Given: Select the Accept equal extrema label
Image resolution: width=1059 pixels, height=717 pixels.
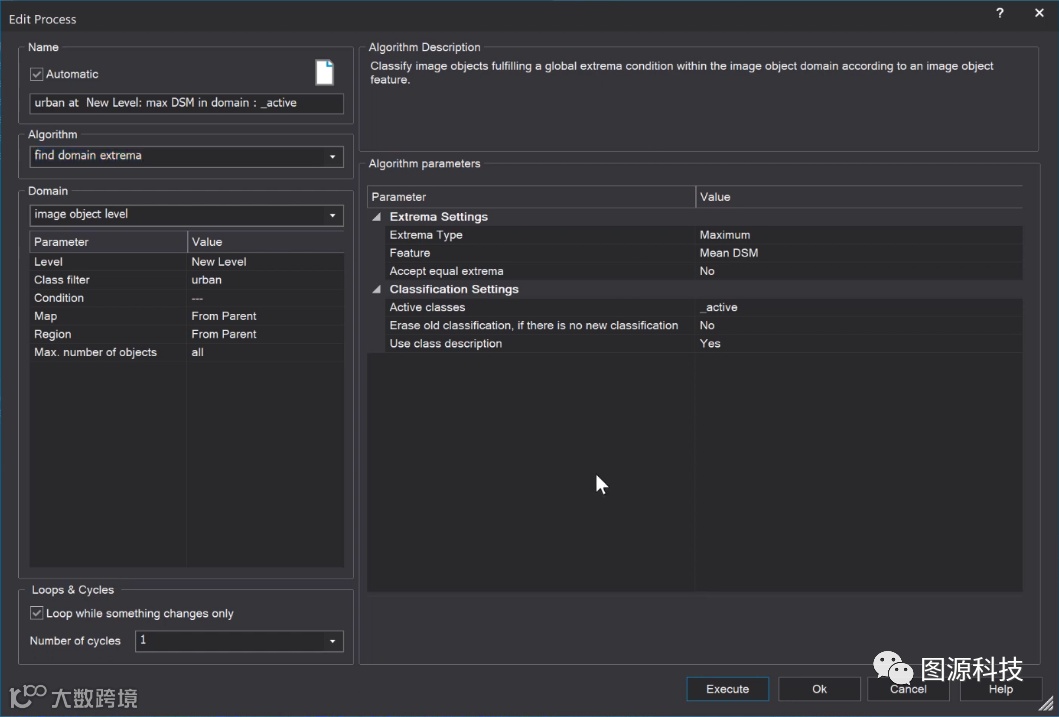Looking at the screenshot, I should point(446,271).
